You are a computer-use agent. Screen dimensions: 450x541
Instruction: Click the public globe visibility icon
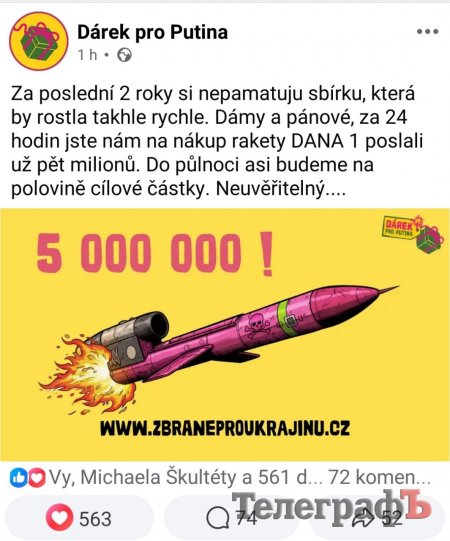click(x=124, y=55)
